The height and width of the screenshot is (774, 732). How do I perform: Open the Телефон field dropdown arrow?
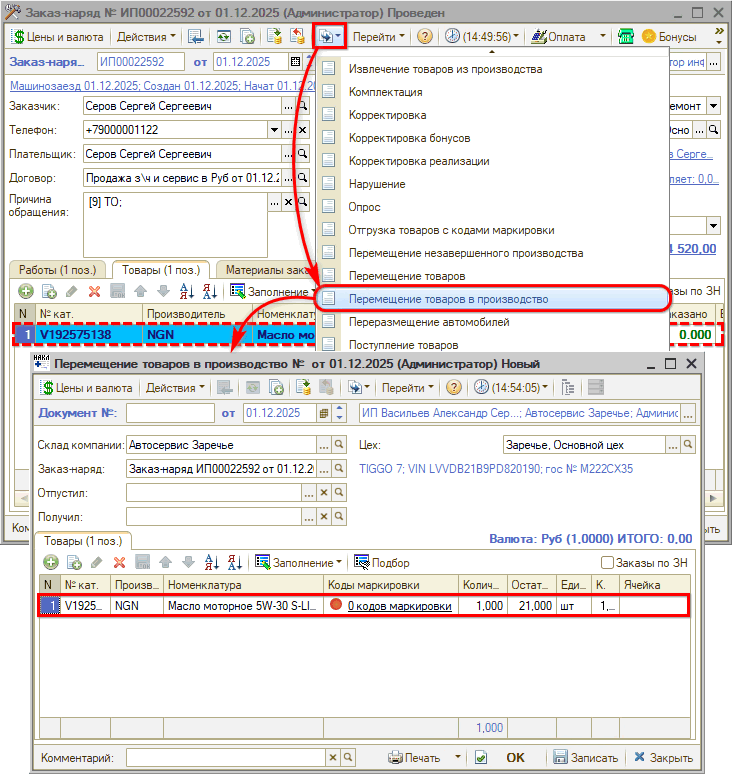pos(274,131)
